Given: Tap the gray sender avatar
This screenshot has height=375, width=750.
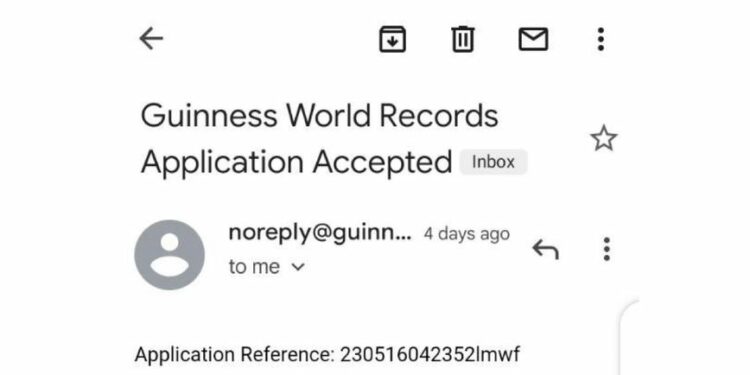Looking at the screenshot, I should click(170, 254).
